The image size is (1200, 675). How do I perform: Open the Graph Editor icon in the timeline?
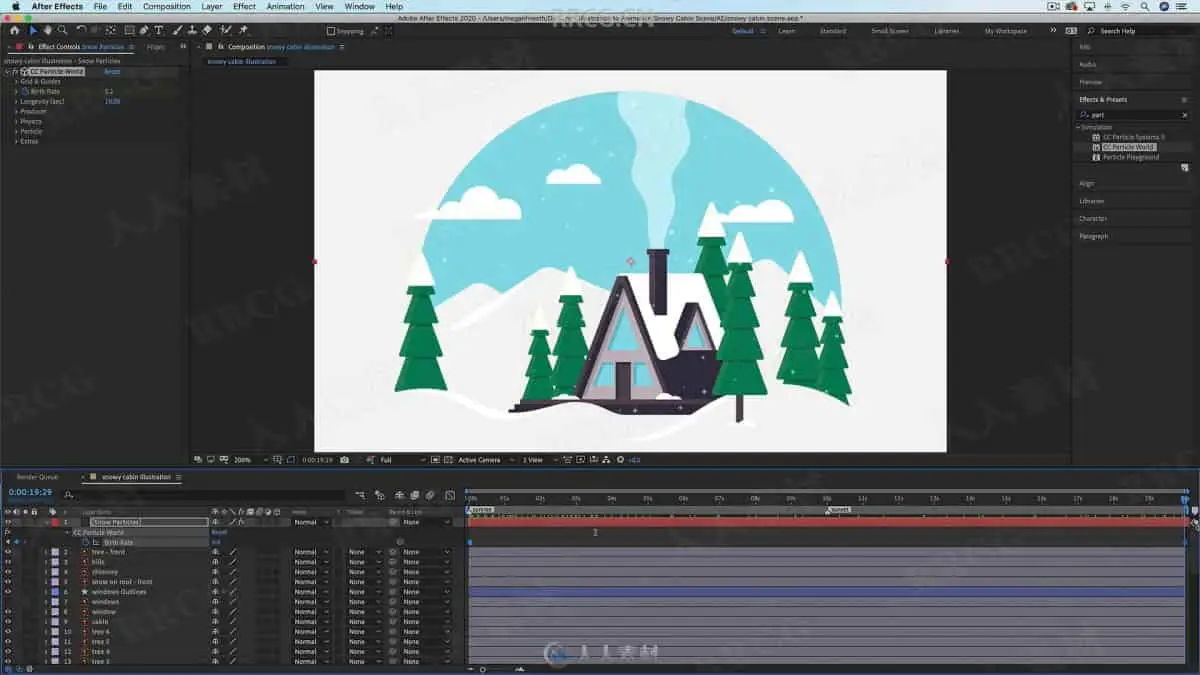[449, 495]
